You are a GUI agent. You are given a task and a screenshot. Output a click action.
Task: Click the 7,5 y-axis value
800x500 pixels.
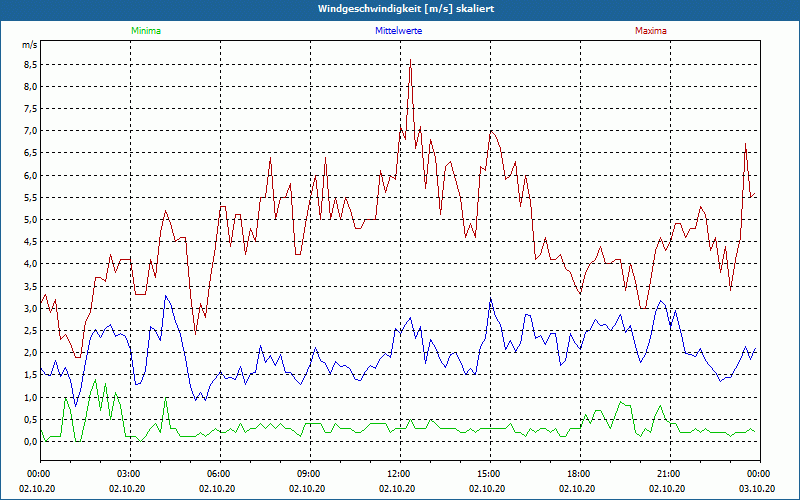(x=30, y=109)
